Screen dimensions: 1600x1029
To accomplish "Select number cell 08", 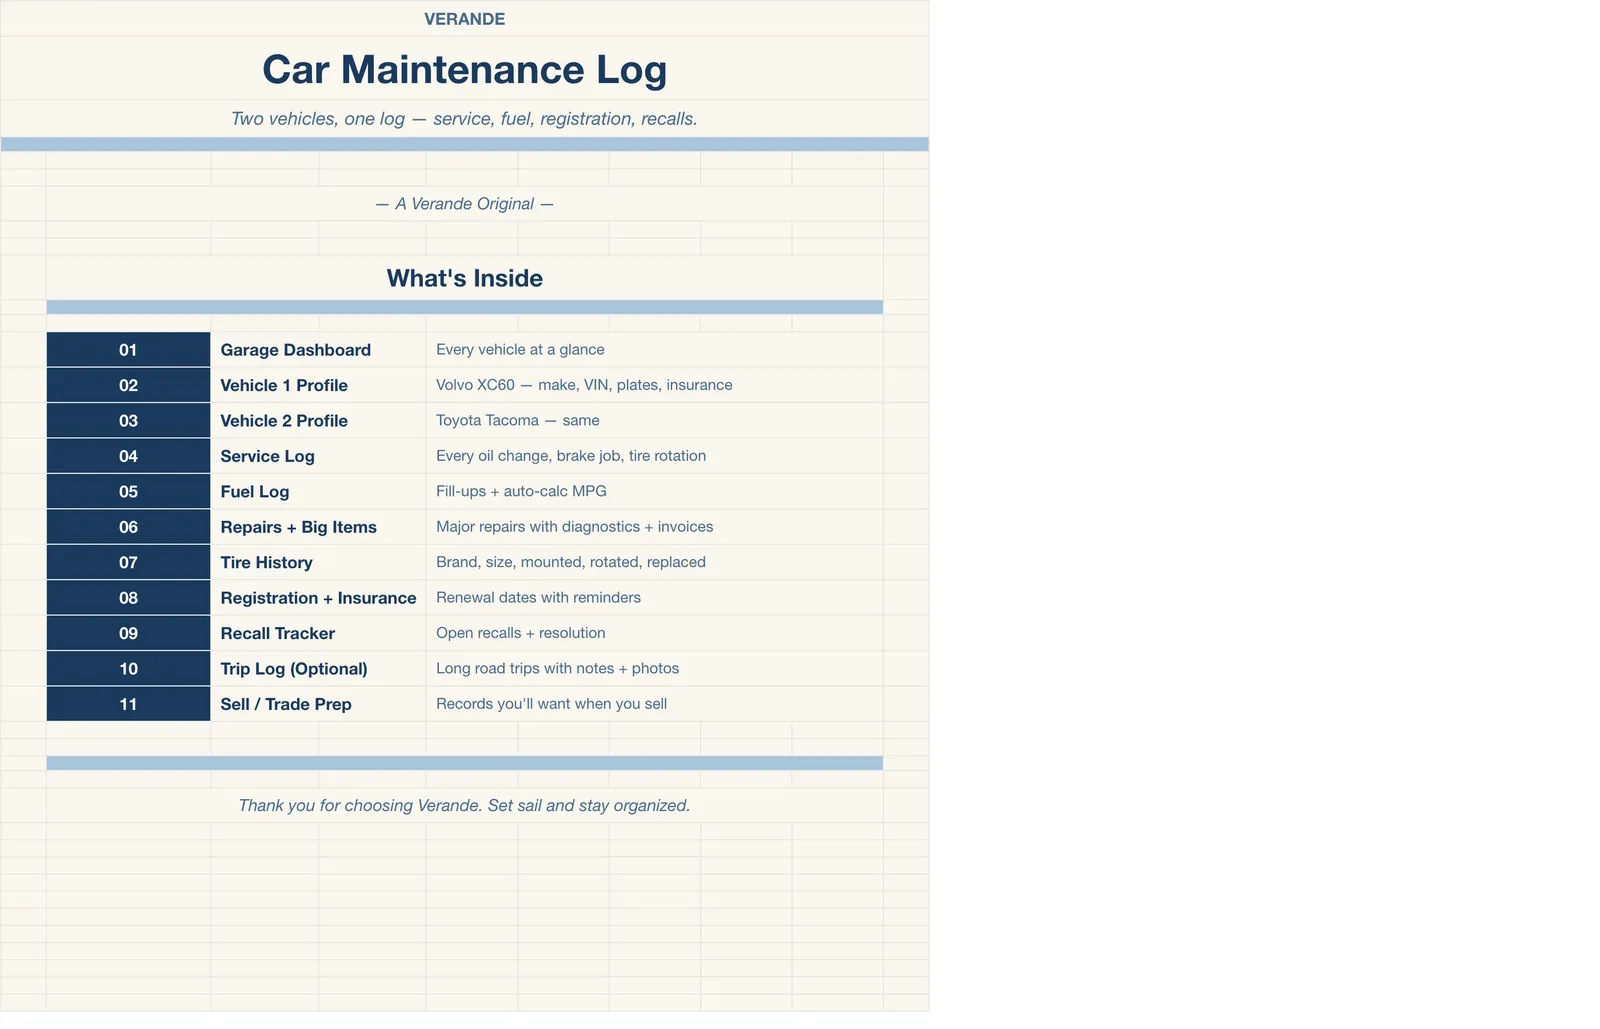I will point(128,598).
